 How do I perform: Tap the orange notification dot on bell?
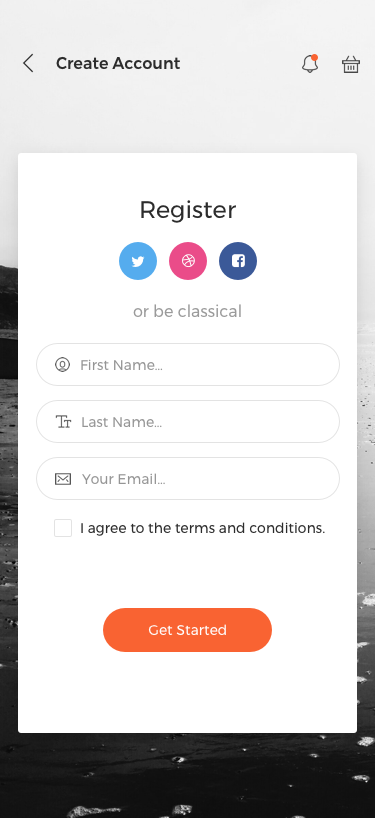click(315, 57)
